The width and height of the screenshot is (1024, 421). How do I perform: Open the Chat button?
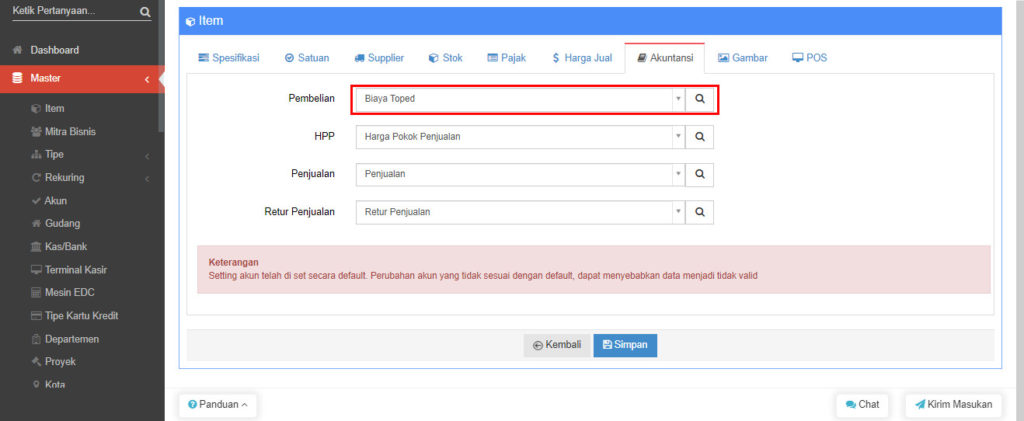[862, 404]
